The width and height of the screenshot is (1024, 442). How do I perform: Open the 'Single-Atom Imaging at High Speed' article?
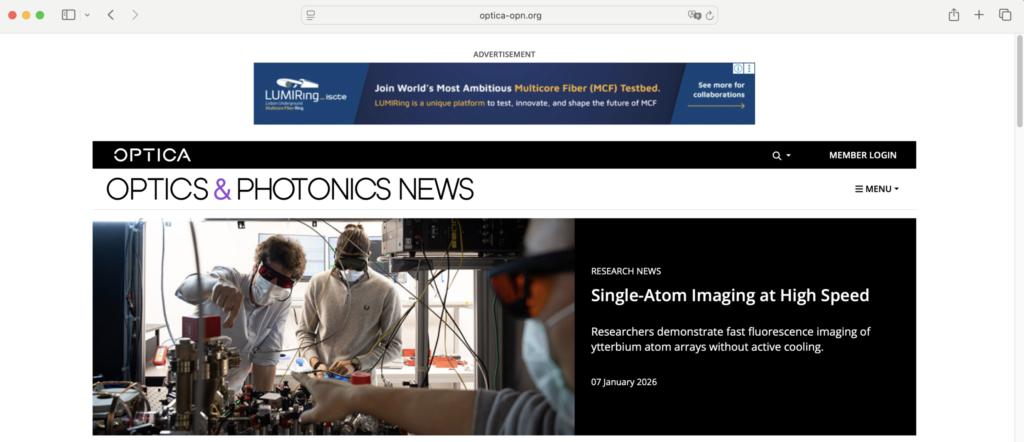pyautogui.click(x=729, y=295)
